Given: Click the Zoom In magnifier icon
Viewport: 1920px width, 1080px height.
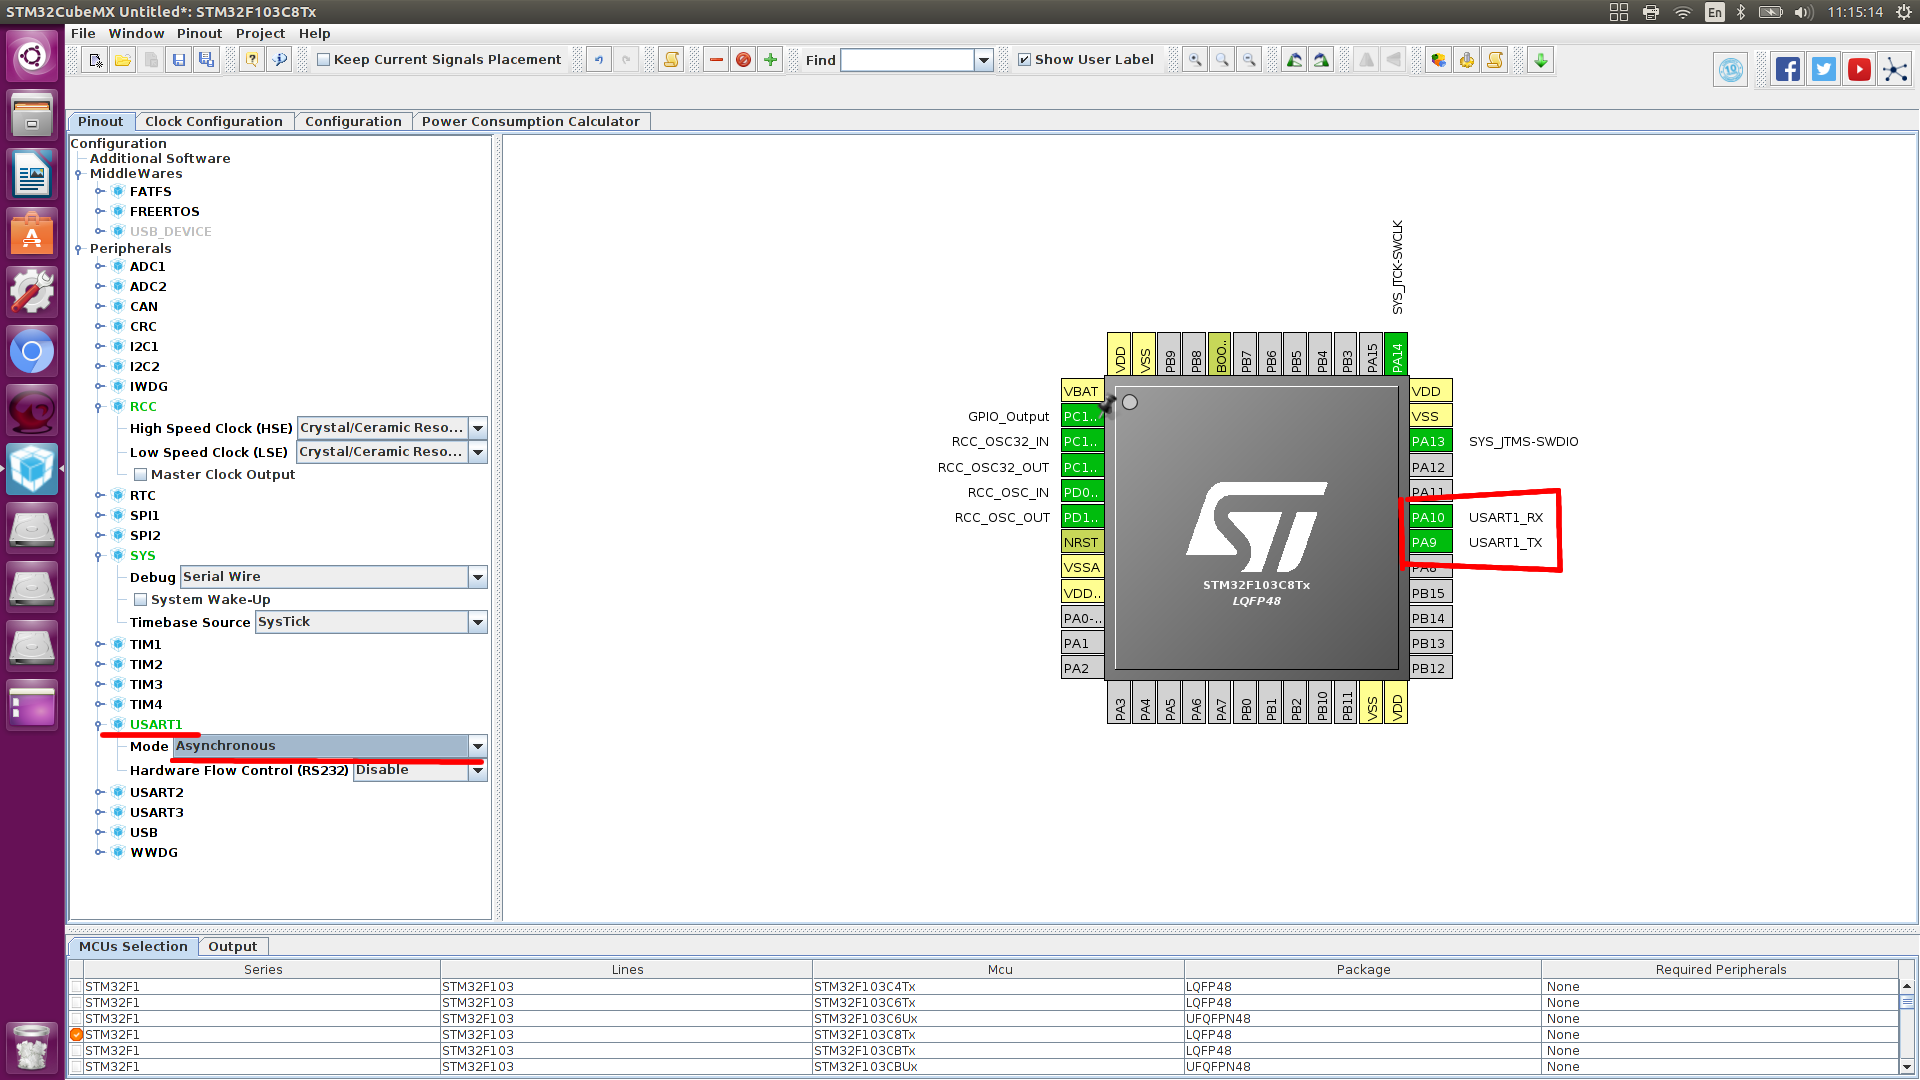Looking at the screenshot, I should [x=1195, y=60].
